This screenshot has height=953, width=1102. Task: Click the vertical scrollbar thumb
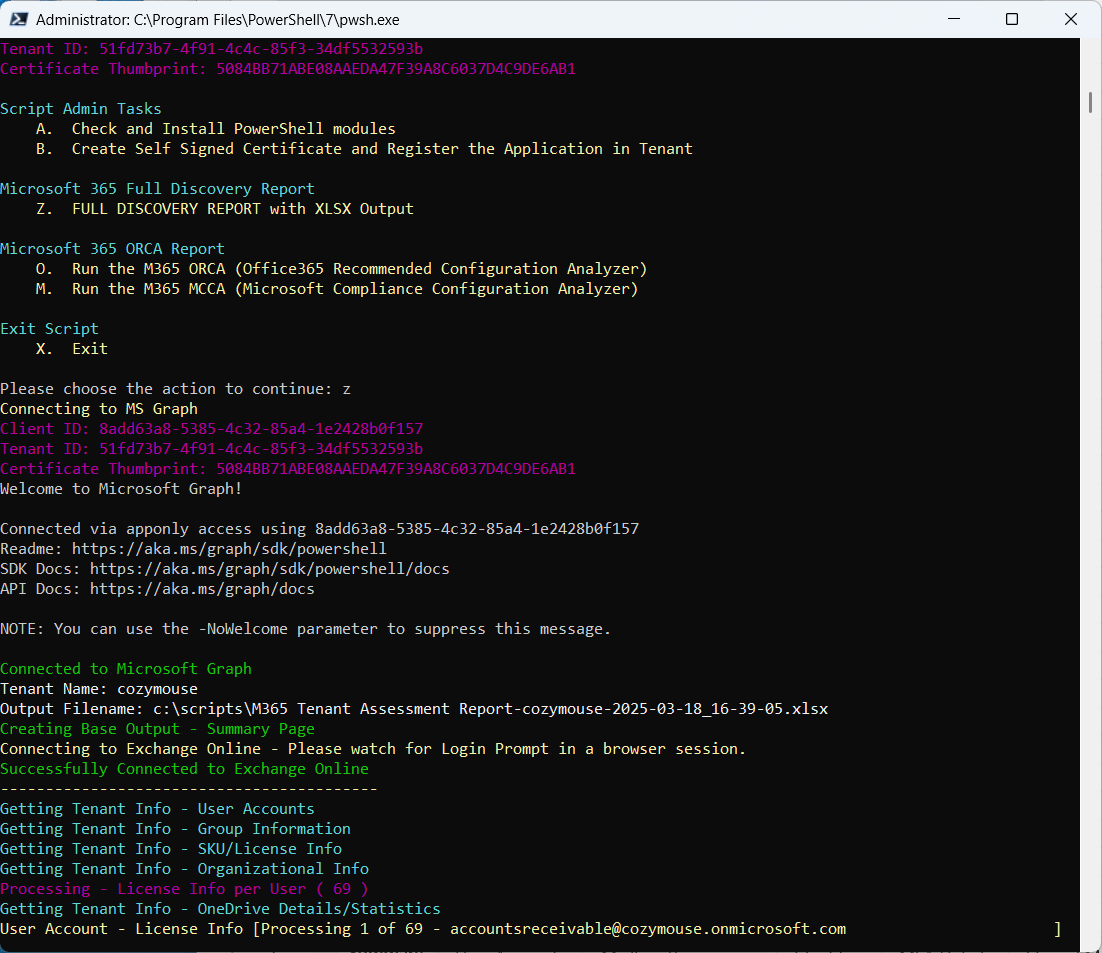tap(1089, 103)
